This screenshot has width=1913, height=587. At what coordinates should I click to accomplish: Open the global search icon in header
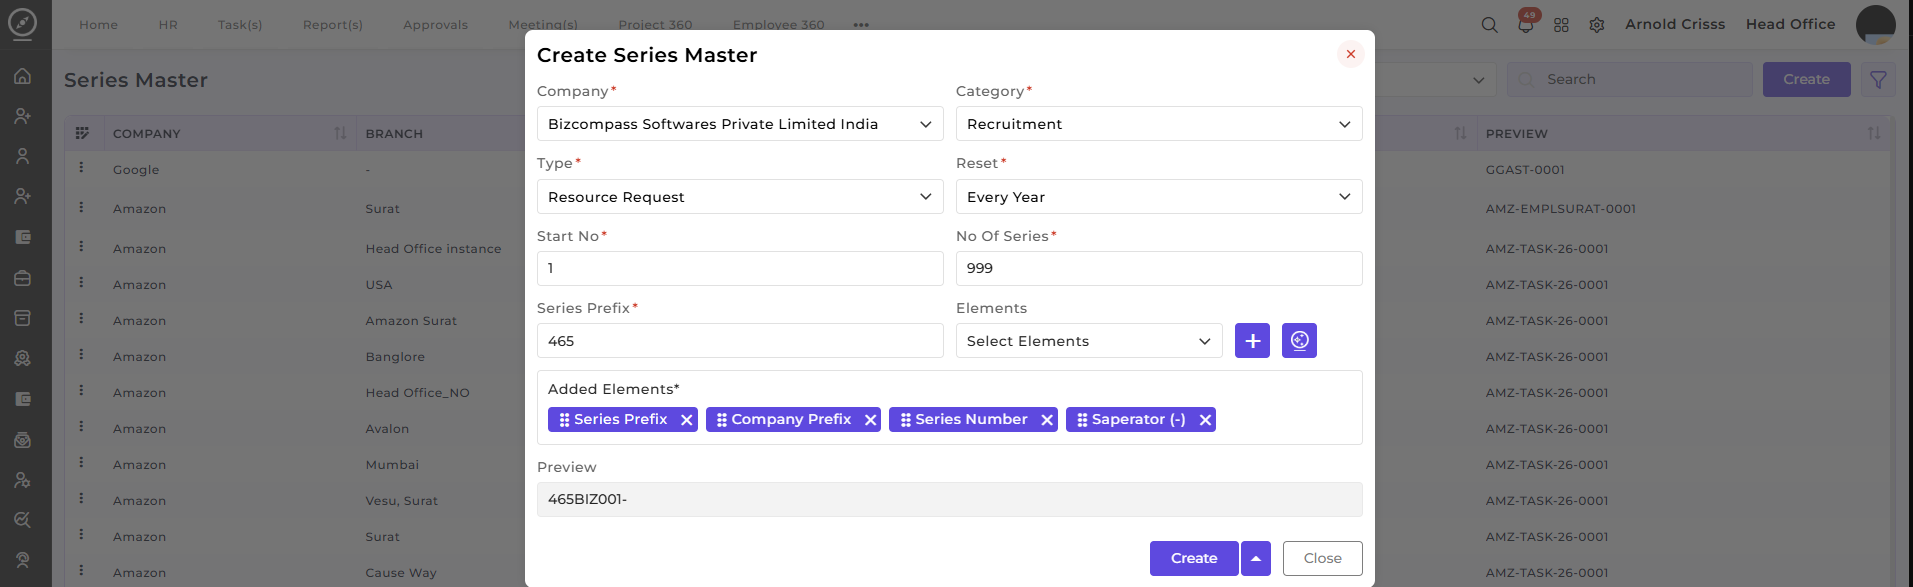click(x=1489, y=25)
